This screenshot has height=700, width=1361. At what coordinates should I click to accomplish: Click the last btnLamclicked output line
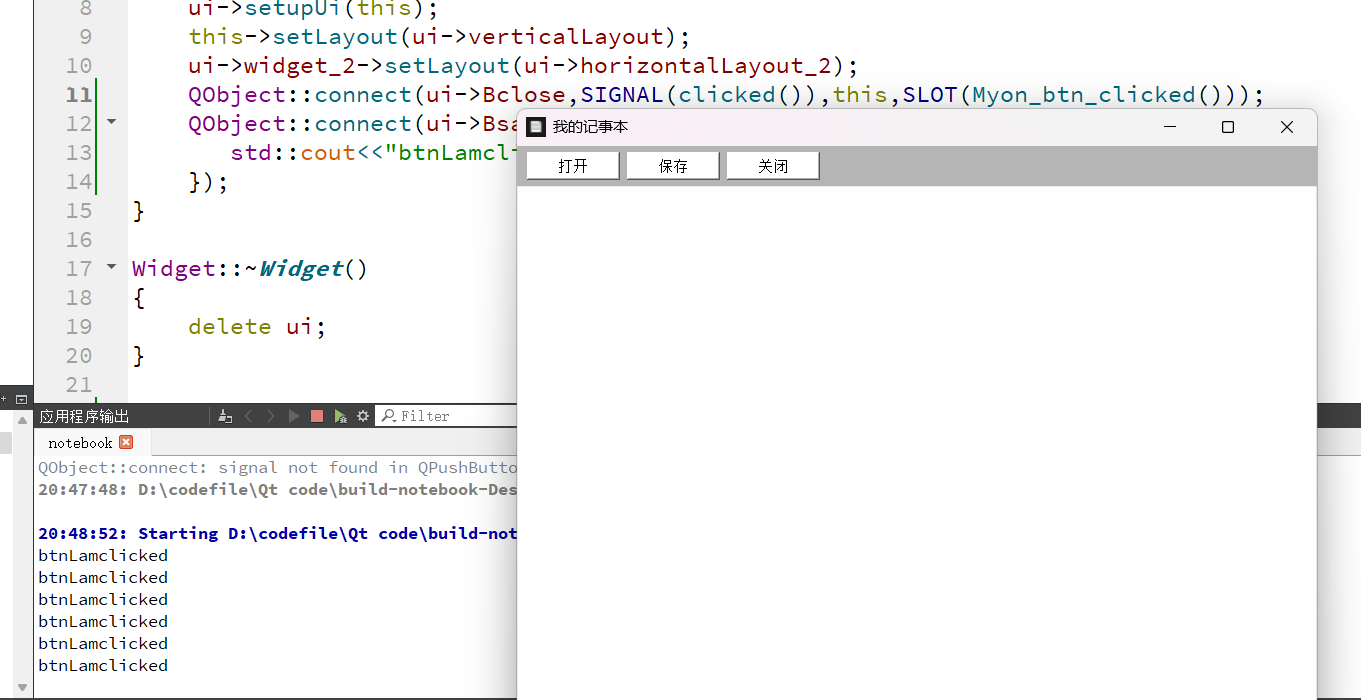(x=103, y=665)
